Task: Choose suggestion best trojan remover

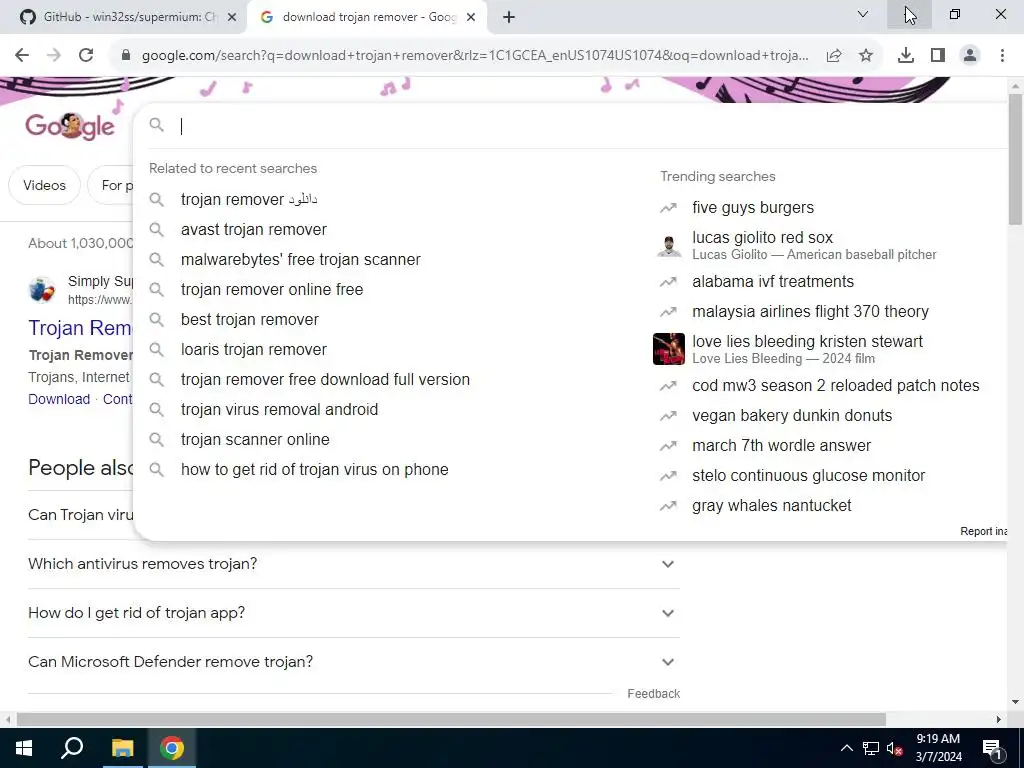Action: 249,320
